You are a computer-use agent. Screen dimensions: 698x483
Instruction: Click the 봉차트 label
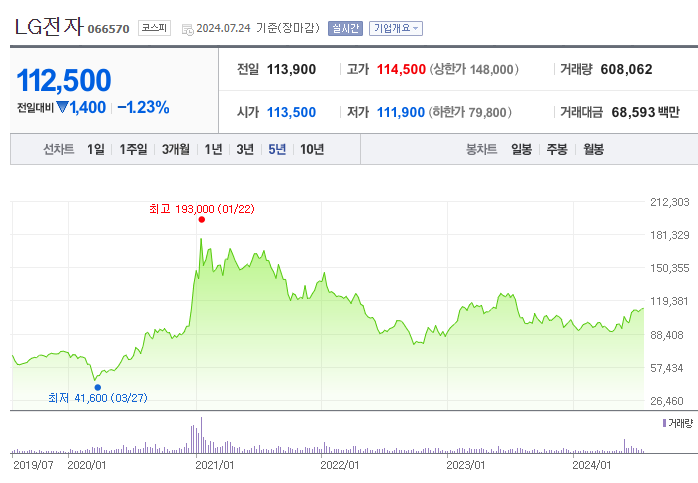click(481, 149)
